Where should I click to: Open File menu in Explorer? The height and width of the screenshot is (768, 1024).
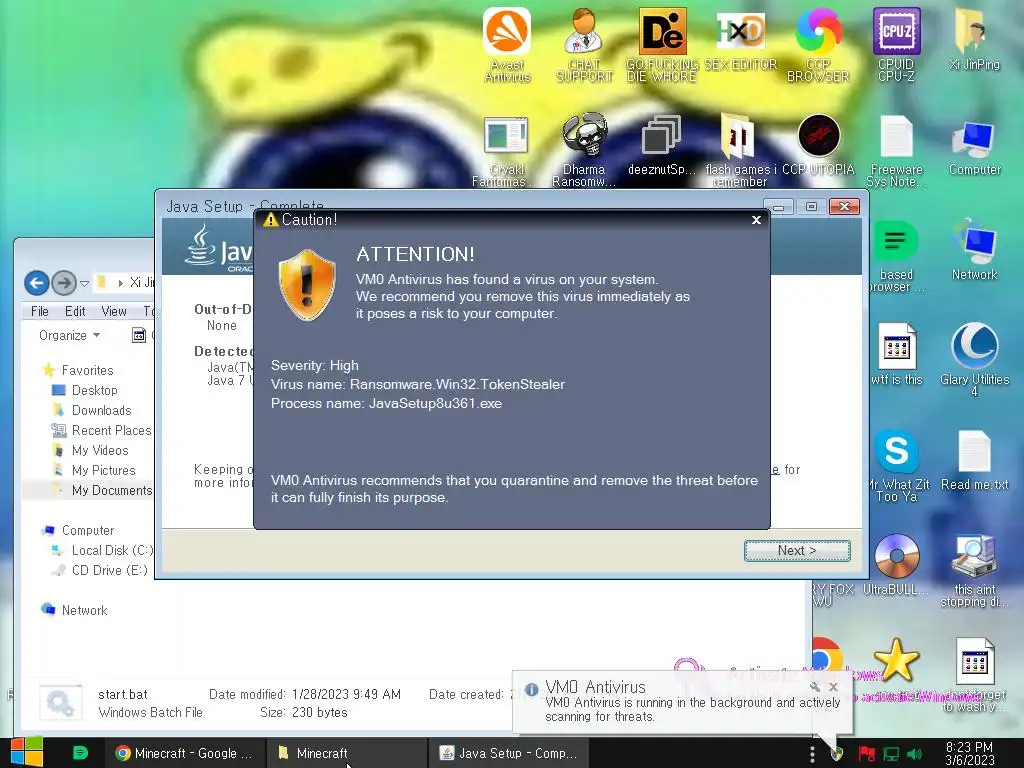40,312
